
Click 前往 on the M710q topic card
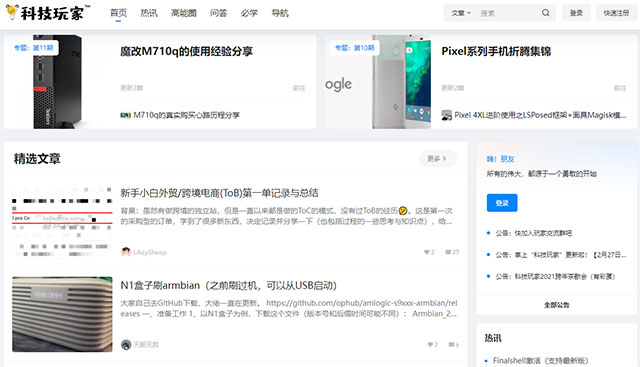[299, 88]
